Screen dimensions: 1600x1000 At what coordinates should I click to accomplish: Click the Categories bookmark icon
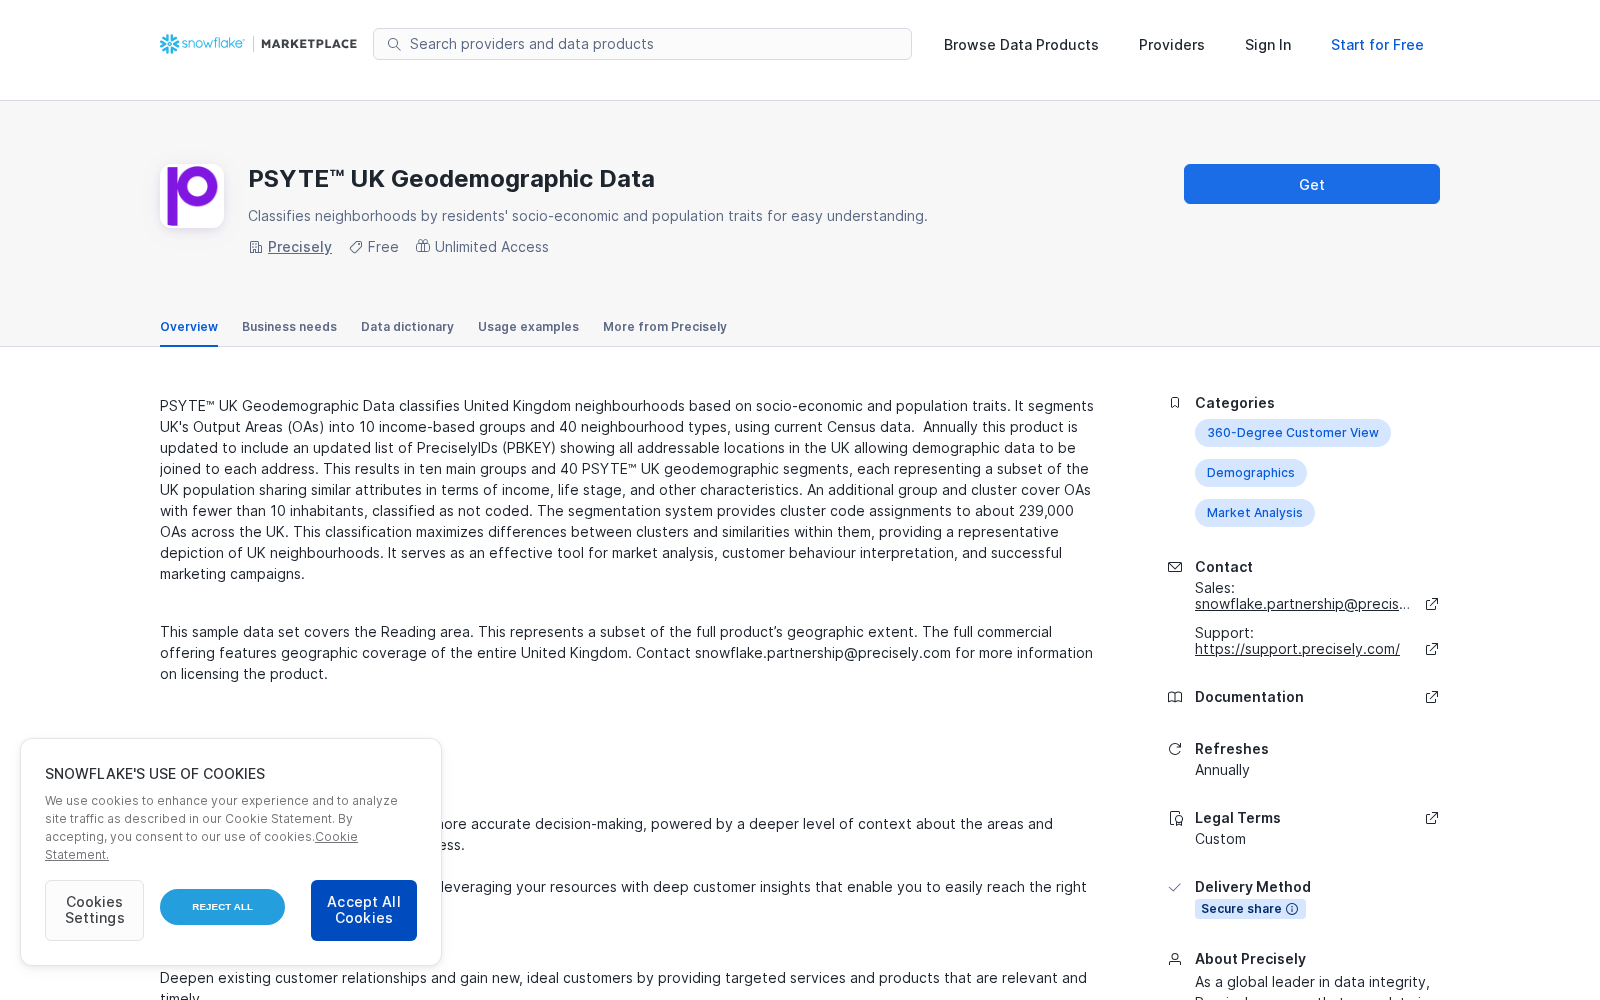1175,403
